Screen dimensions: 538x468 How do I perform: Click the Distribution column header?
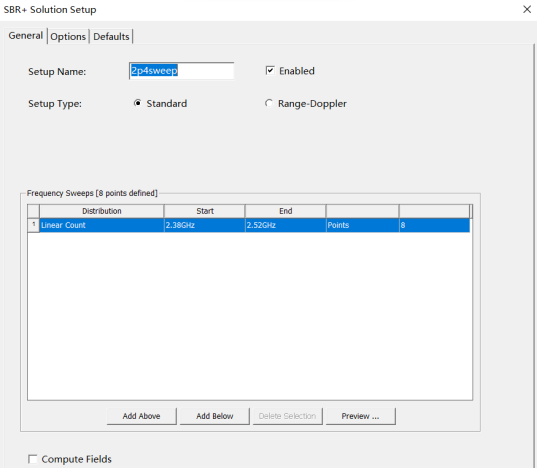coord(102,211)
